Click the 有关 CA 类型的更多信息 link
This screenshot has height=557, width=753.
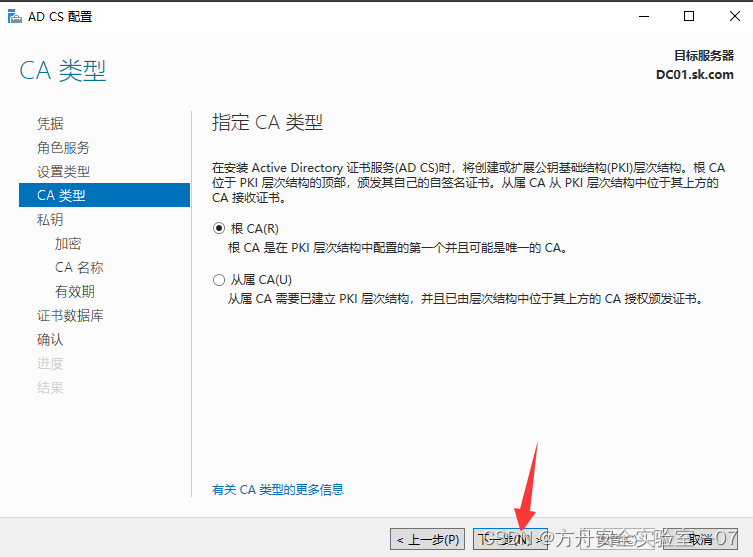[x=278, y=490]
